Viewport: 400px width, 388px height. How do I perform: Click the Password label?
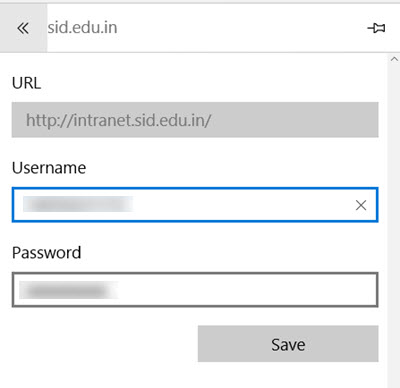[x=47, y=253]
